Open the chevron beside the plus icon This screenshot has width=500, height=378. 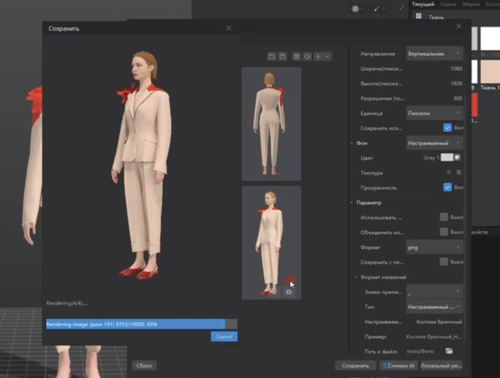click(327, 56)
